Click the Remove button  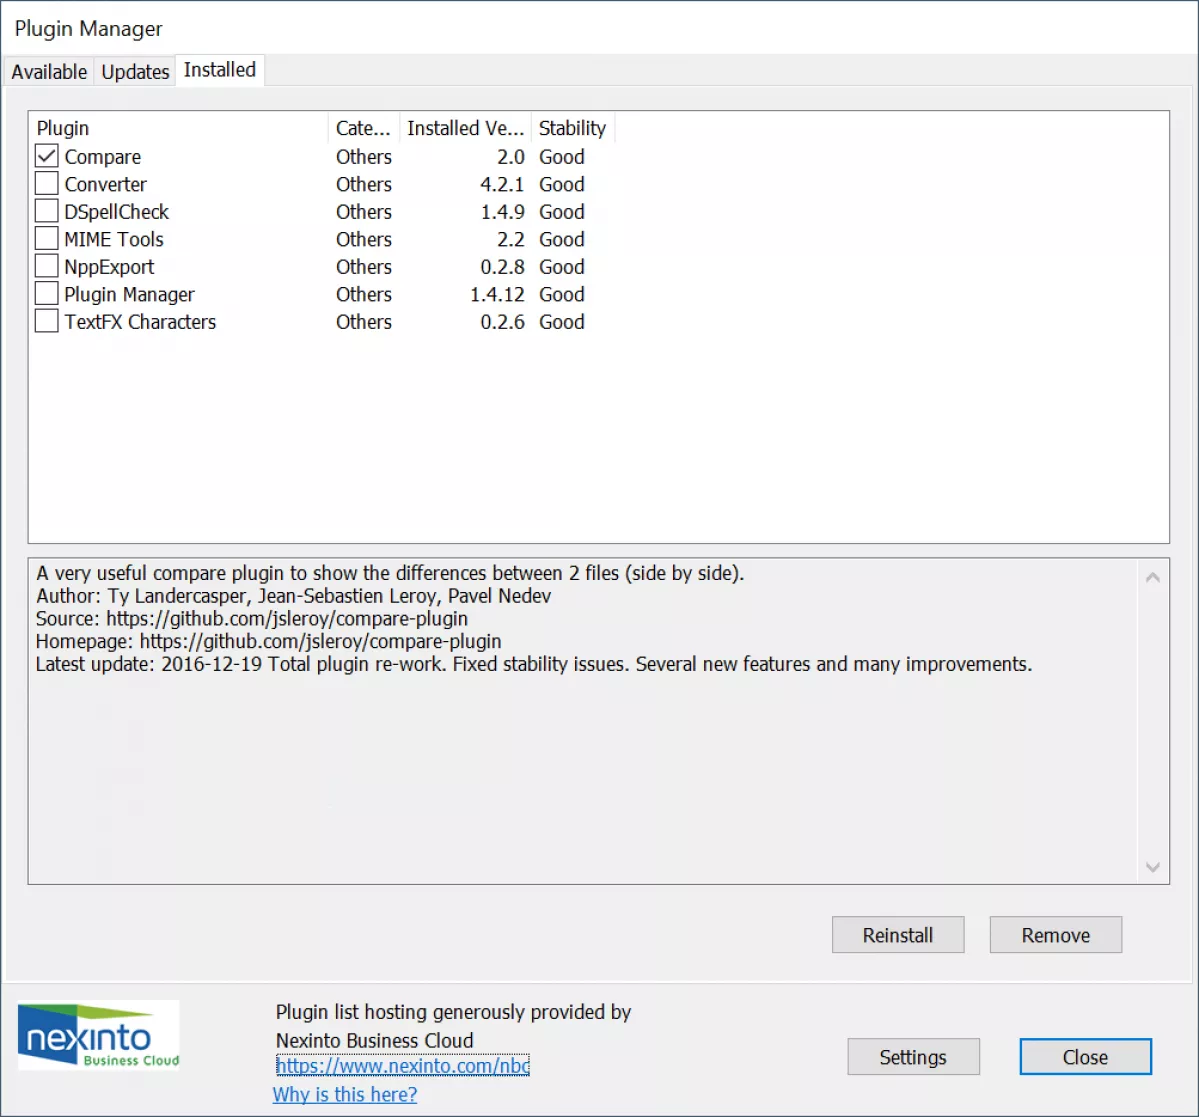click(x=1055, y=934)
